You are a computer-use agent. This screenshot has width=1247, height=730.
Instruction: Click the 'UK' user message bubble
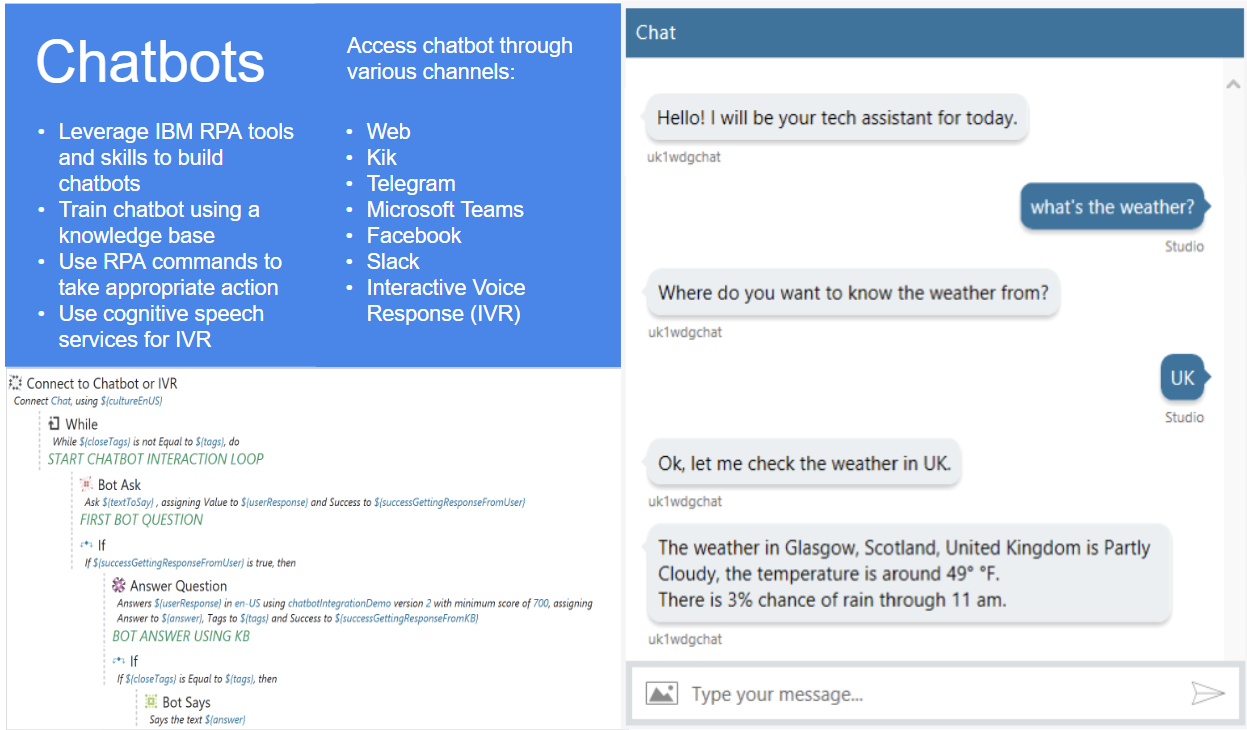point(1182,378)
